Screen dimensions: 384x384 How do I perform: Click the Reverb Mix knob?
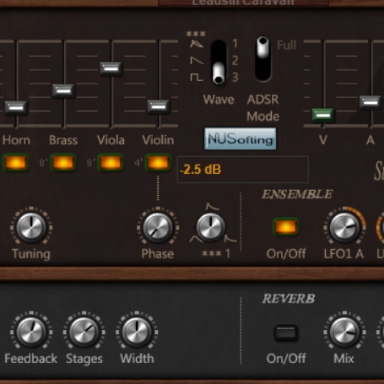pyautogui.click(x=344, y=332)
